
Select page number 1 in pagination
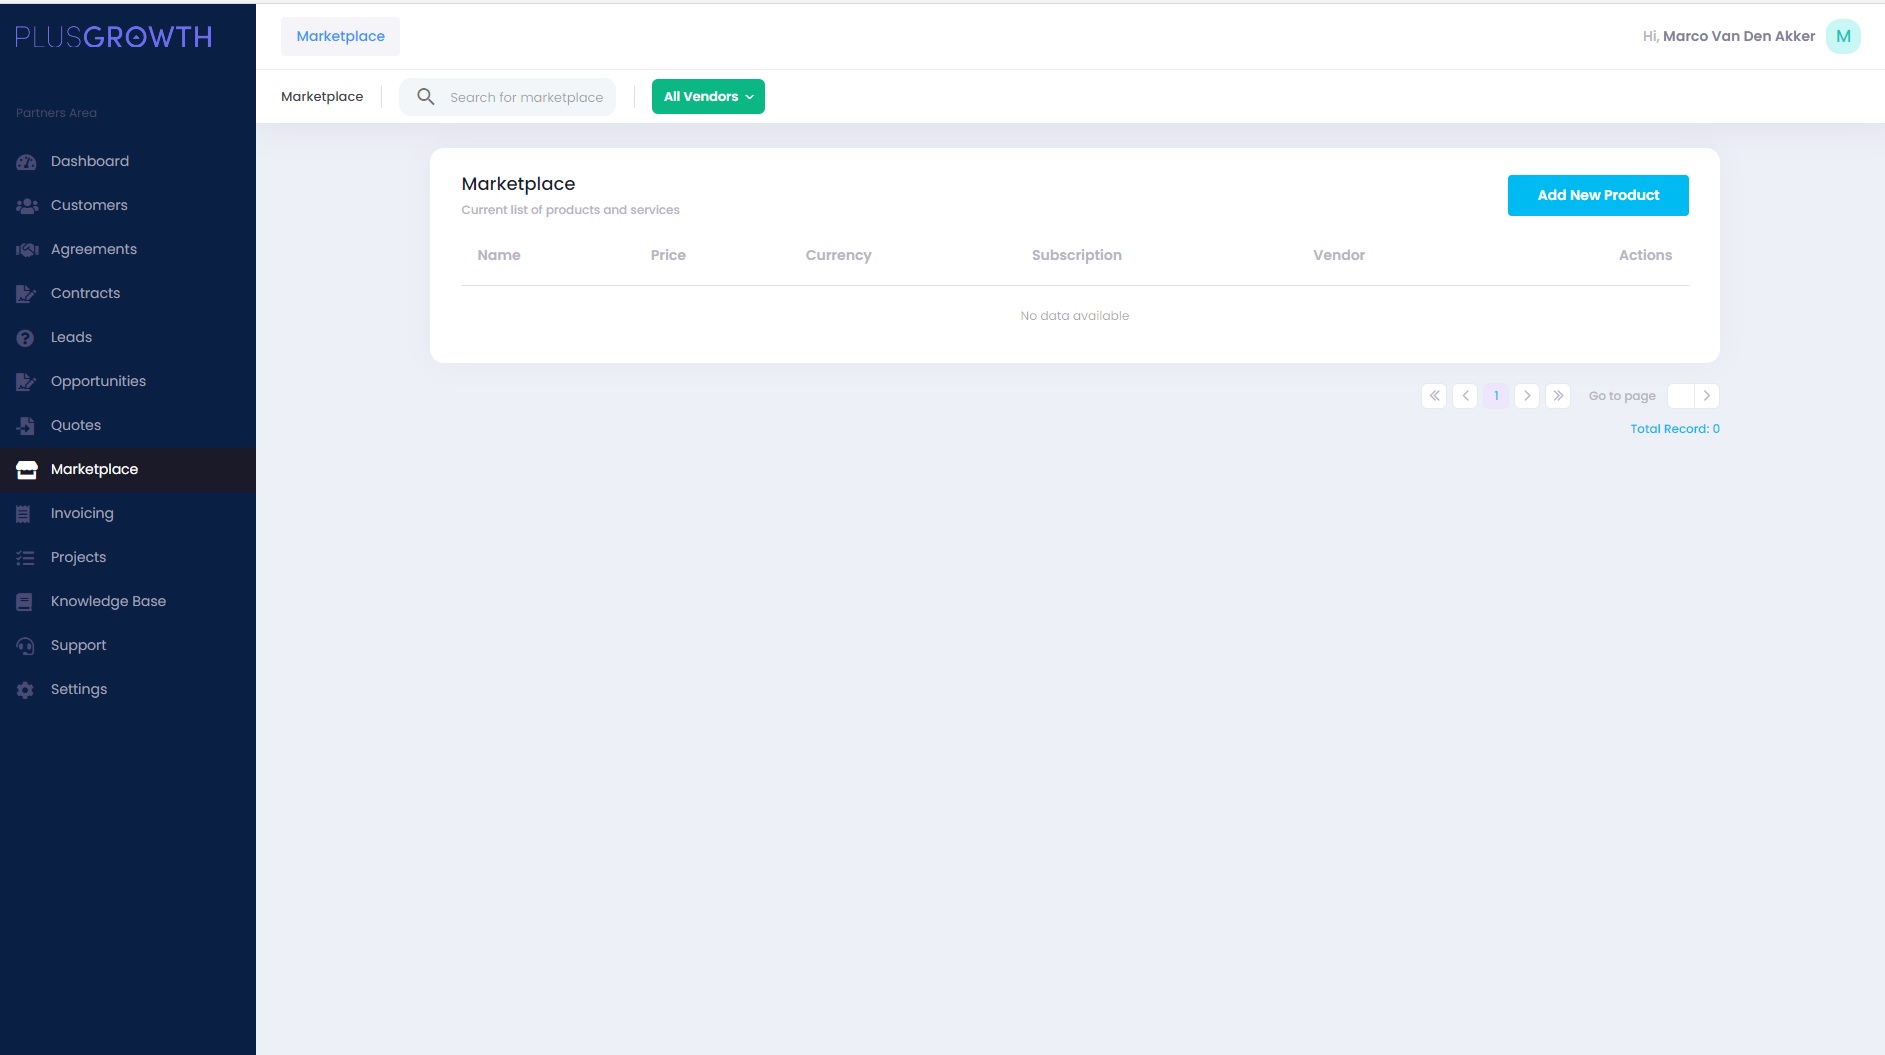1496,396
